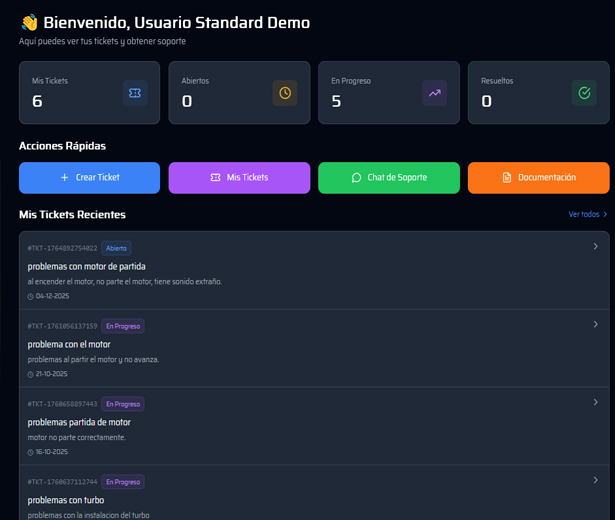Click the chat bubble icon on Chat de Soporte
This screenshot has height=520, width=615.
point(356,177)
